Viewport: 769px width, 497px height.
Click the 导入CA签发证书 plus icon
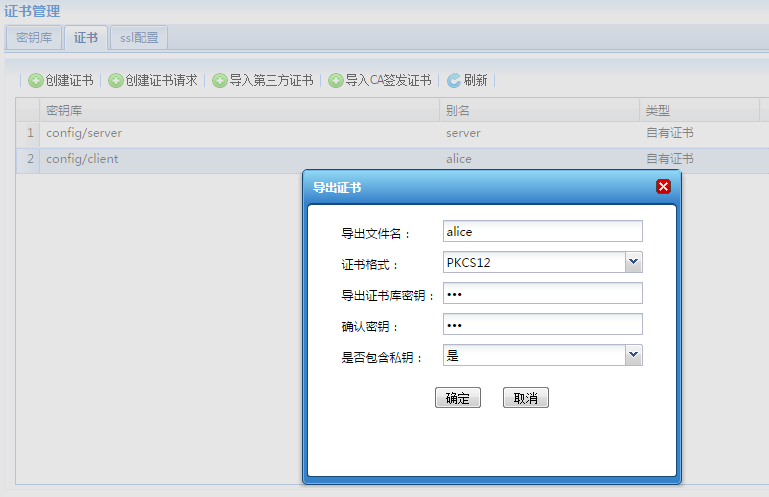(335, 80)
